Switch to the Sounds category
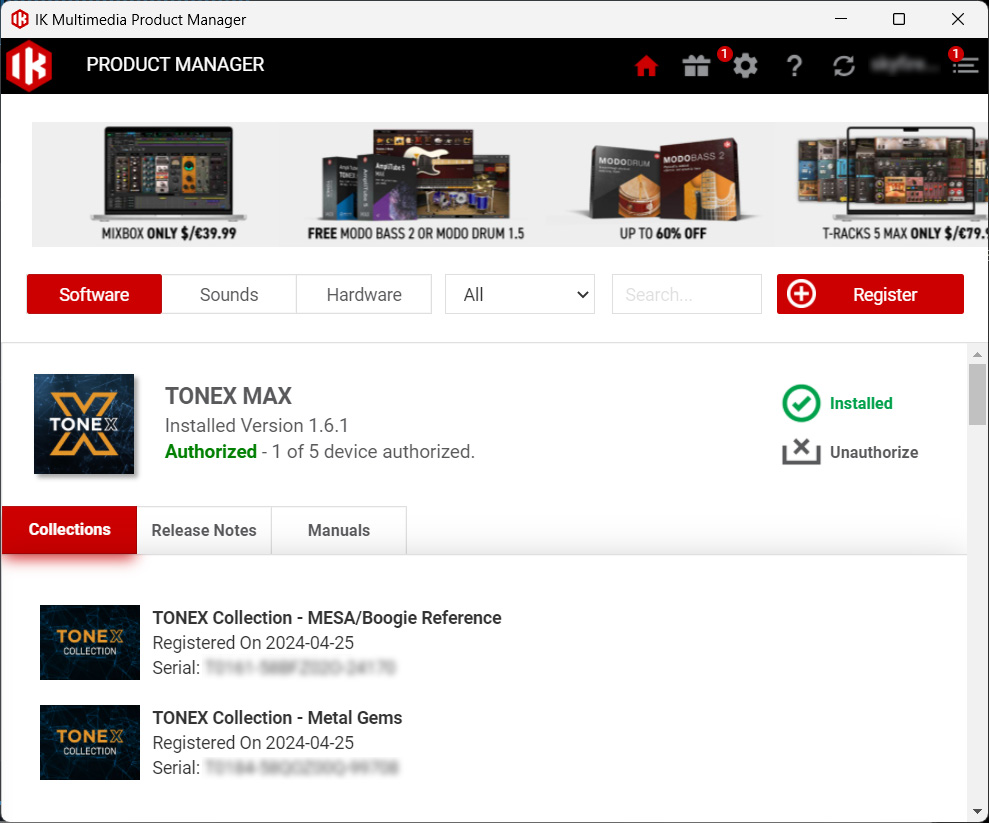Screen dimensions: 989x823 pyautogui.click(x=229, y=294)
